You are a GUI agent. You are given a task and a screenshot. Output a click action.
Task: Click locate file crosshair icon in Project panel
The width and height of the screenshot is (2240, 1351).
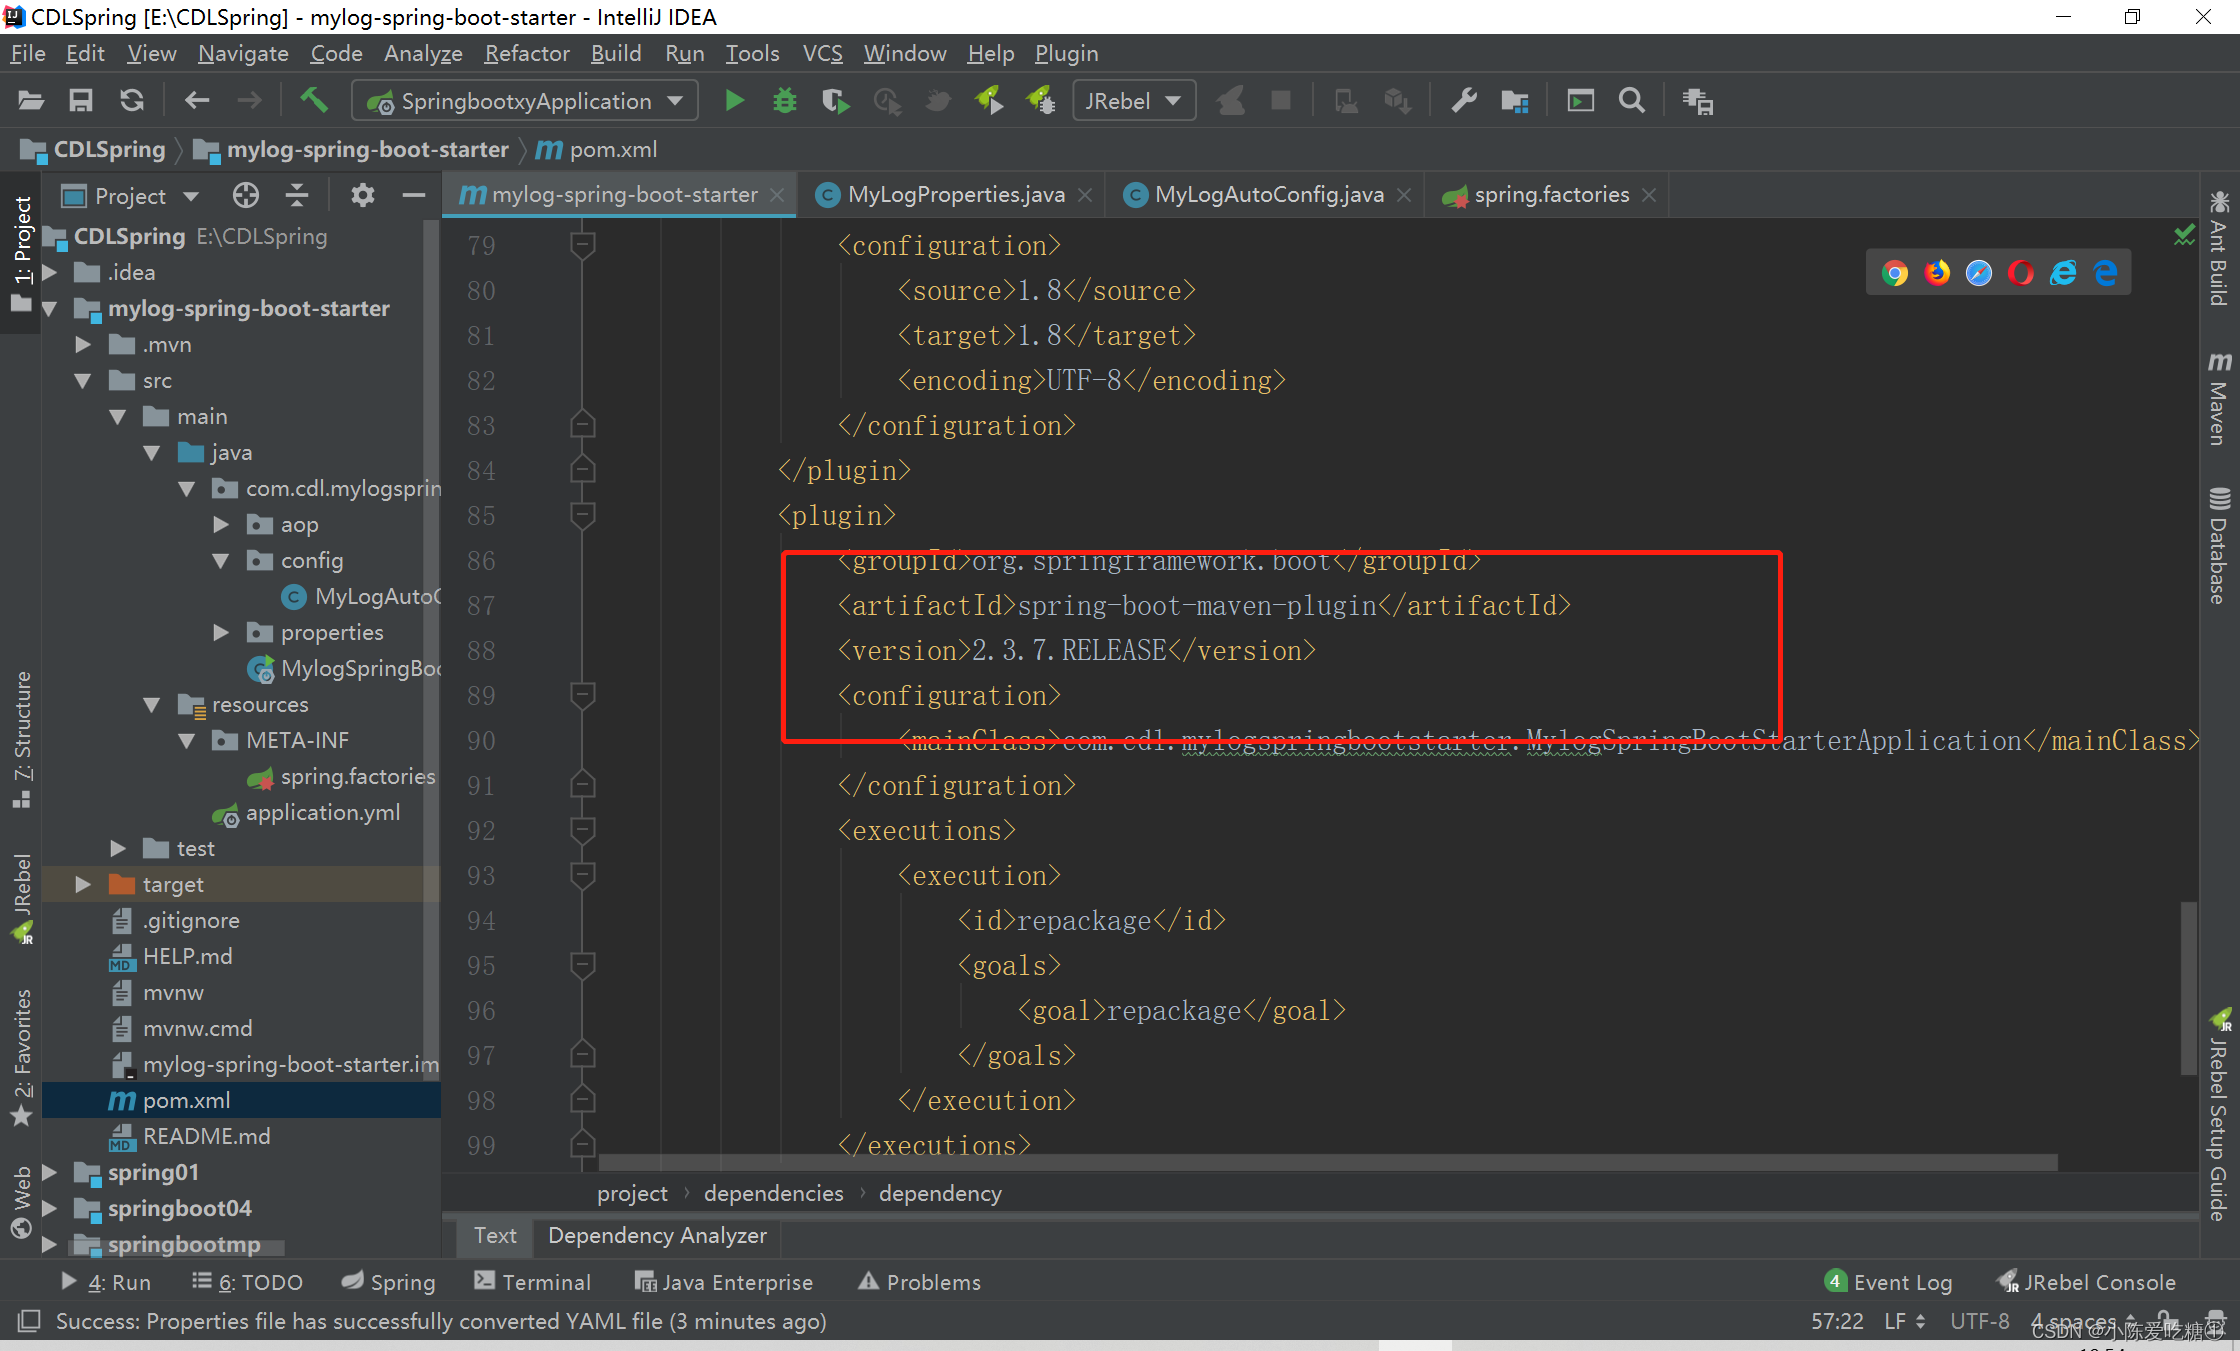(x=245, y=195)
